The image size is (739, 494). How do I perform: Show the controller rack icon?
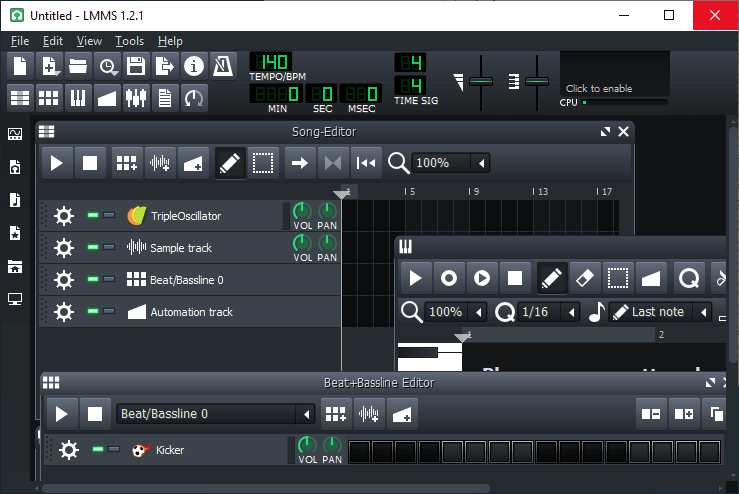pyautogui.click(x=194, y=98)
